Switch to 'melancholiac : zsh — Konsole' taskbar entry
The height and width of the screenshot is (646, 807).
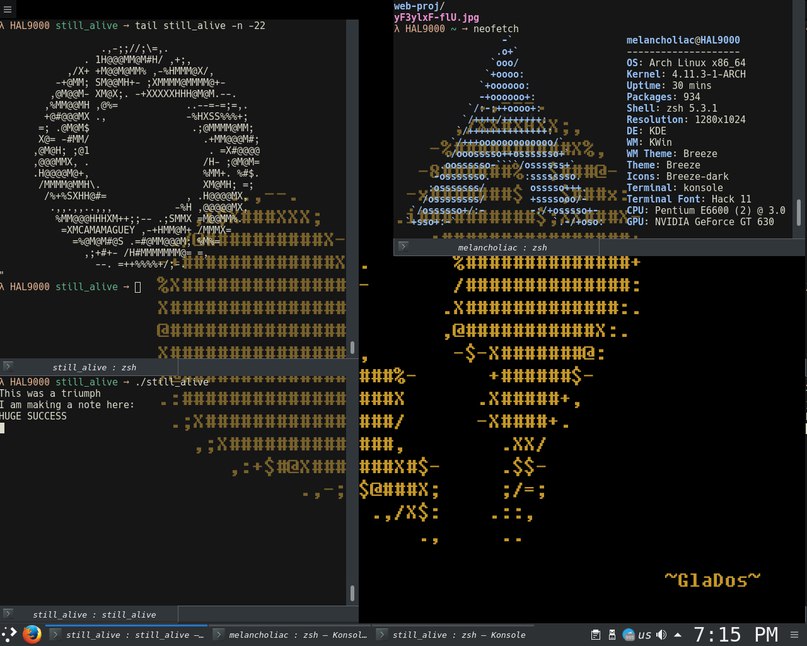coord(291,635)
